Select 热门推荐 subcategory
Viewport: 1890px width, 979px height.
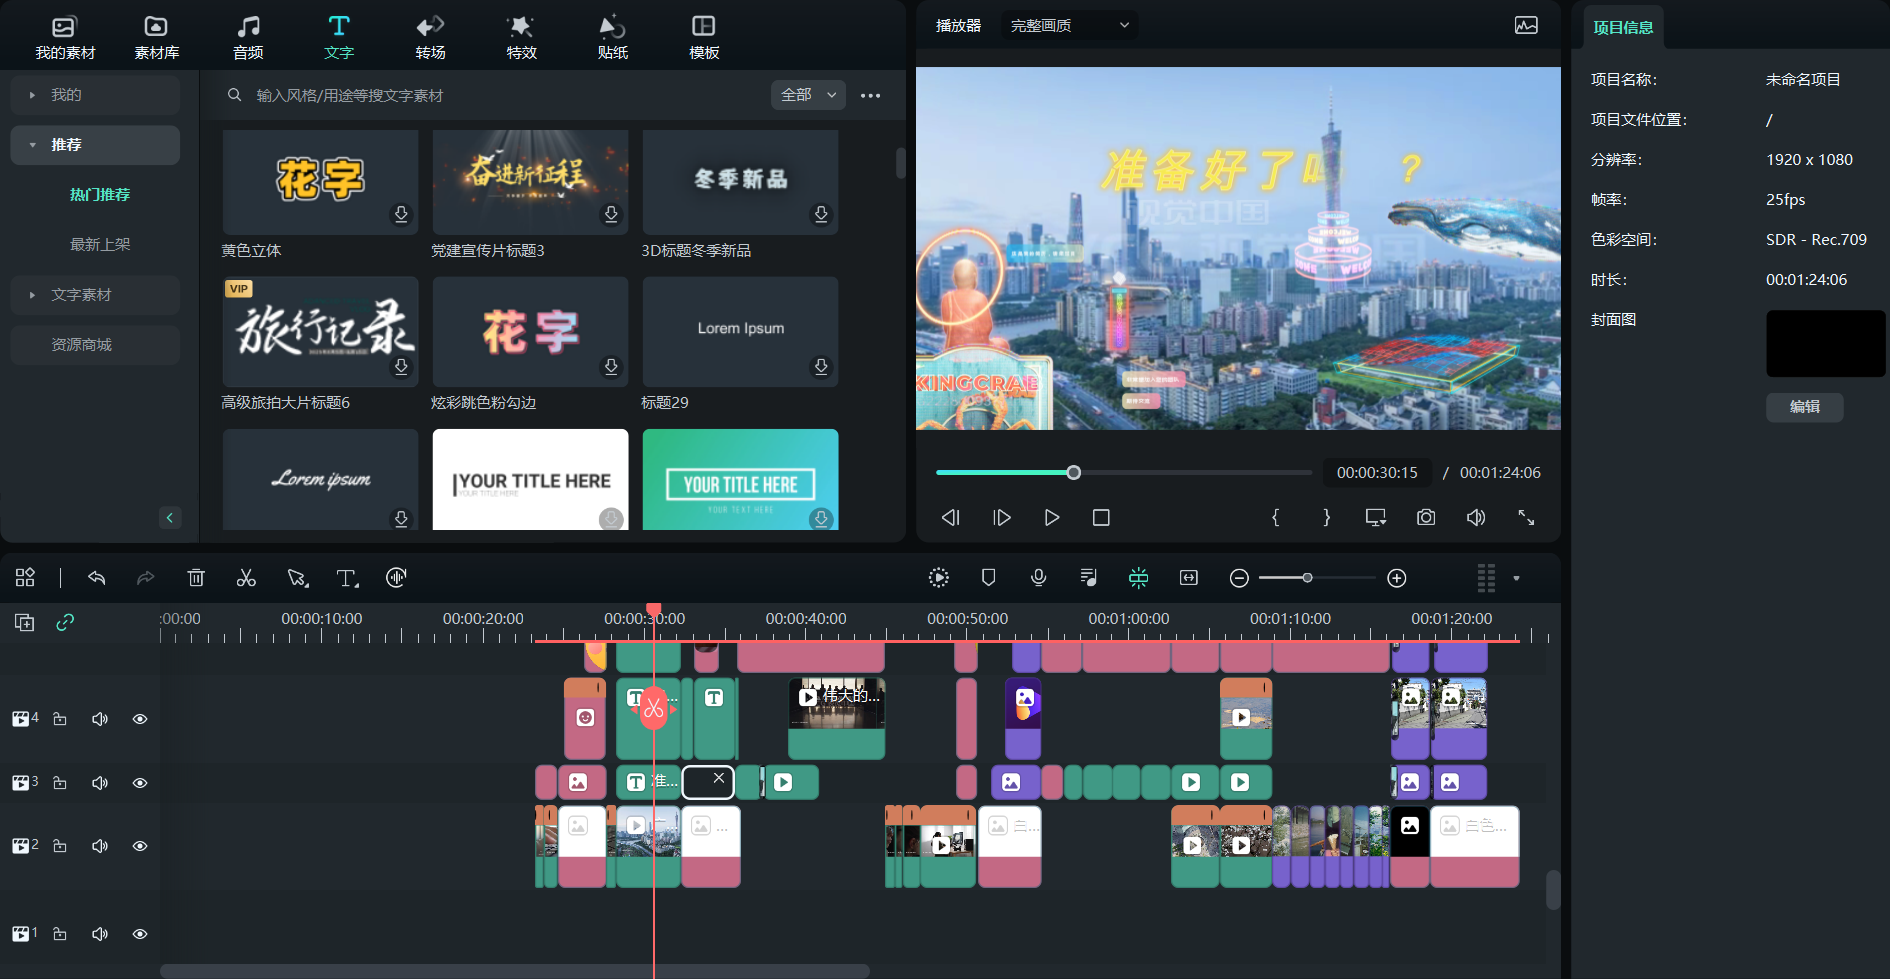tap(100, 195)
